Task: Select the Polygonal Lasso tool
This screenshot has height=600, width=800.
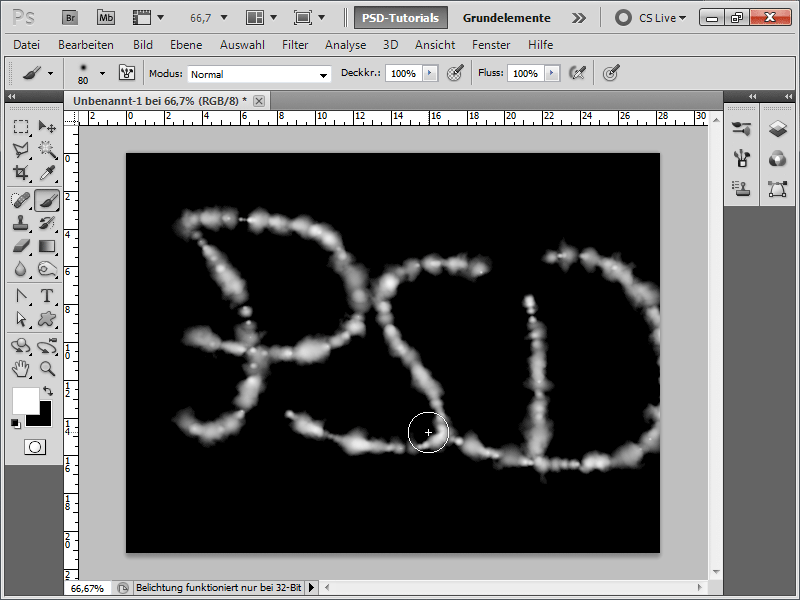Action: tap(21, 149)
